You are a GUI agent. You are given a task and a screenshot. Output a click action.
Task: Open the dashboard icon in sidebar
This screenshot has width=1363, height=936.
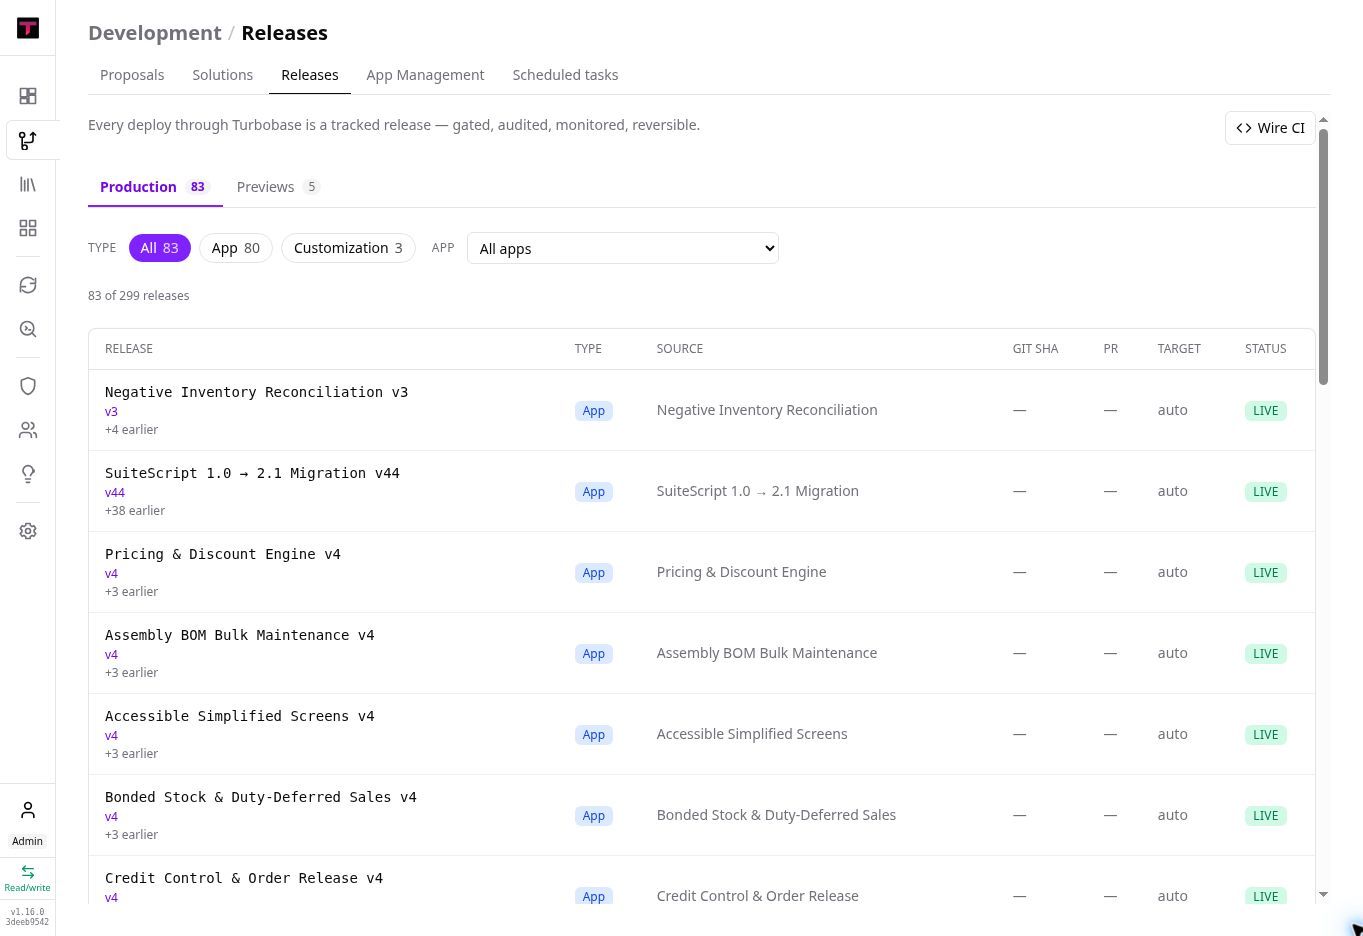[x=28, y=96]
